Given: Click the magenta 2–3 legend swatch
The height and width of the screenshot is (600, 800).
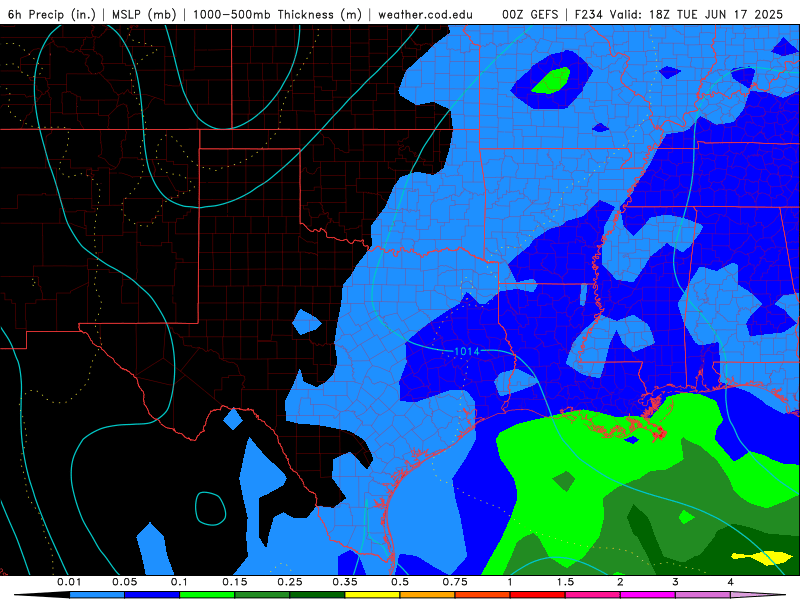Looking at the screenshot, I should pos(648,595).
